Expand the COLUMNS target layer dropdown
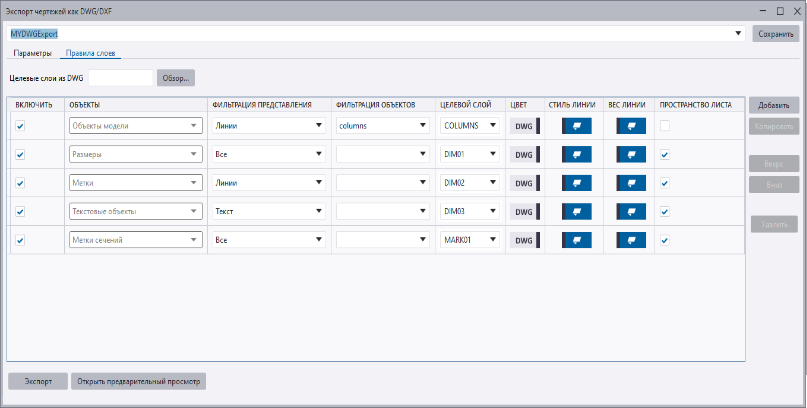 coord(493,126)
